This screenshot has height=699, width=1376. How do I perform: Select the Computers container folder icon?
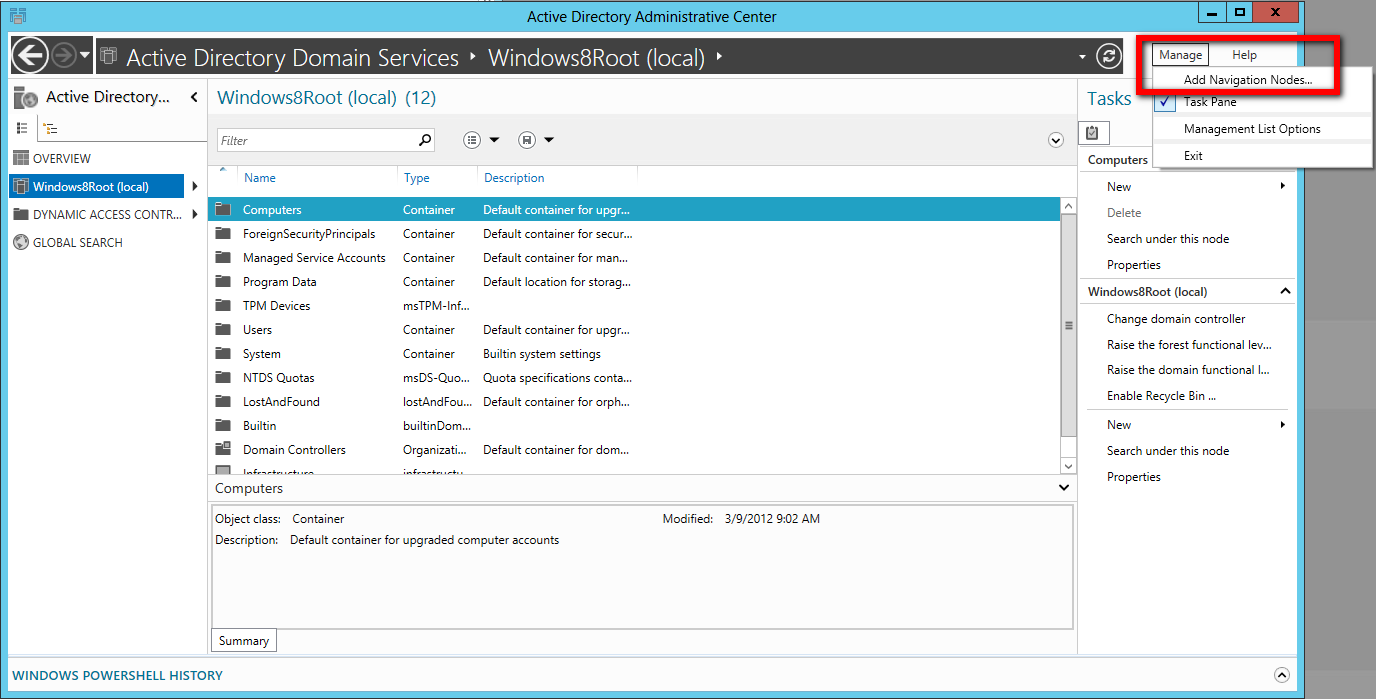coord(224,210)
